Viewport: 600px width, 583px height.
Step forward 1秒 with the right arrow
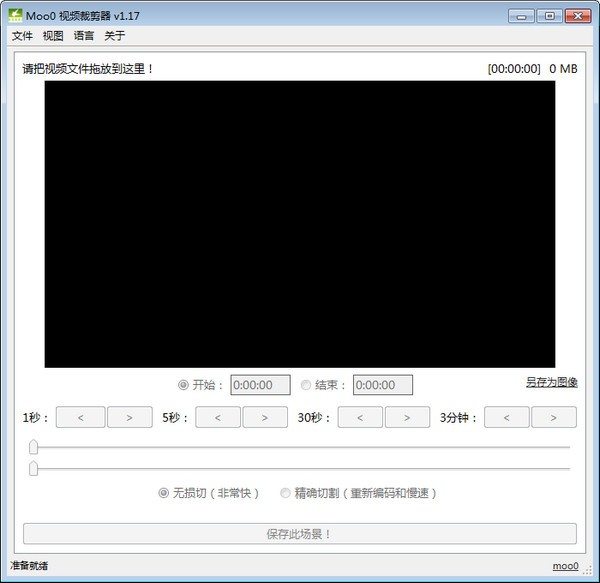pyautogui.click(x=128, y=417)
